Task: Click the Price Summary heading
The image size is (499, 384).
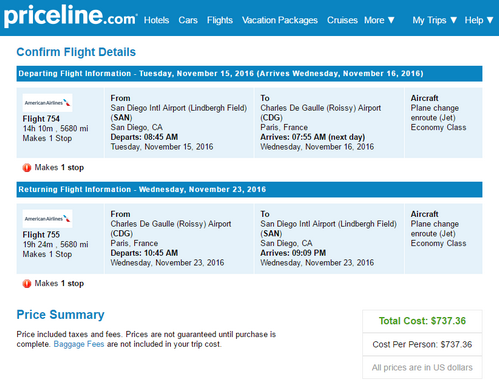Action: pos(61,315)
